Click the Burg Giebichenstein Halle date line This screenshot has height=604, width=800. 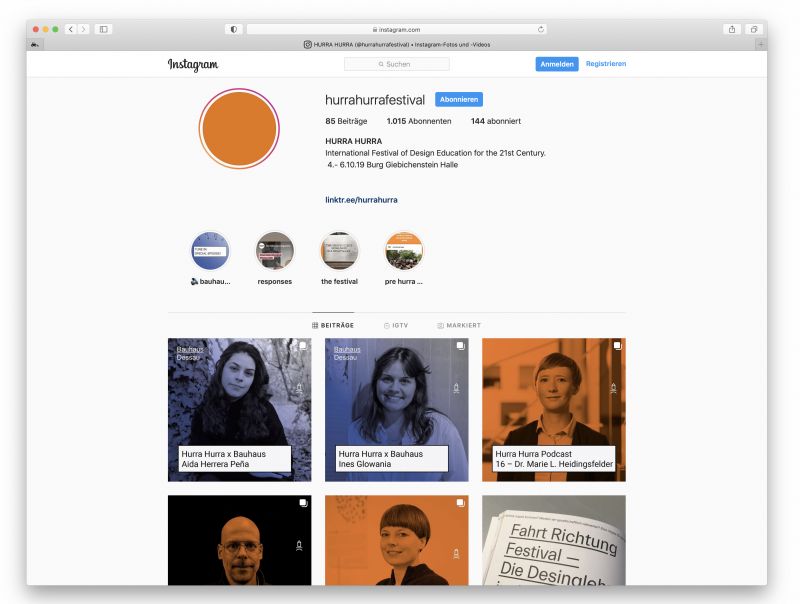click(392, 165)
